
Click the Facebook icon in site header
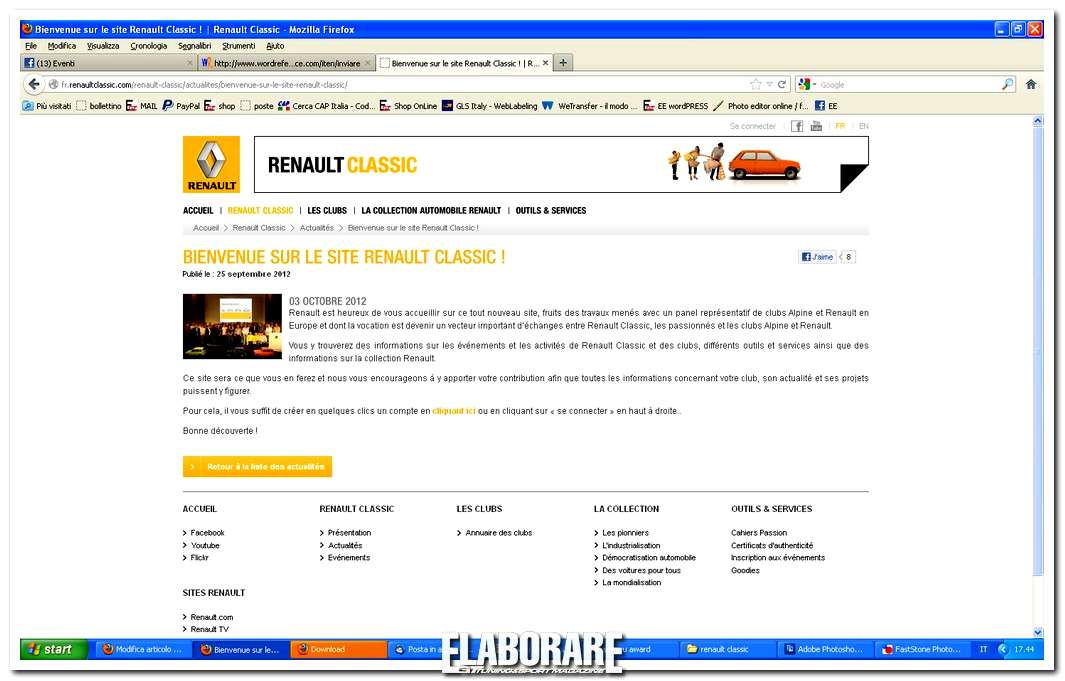click(x=797, y=126)
